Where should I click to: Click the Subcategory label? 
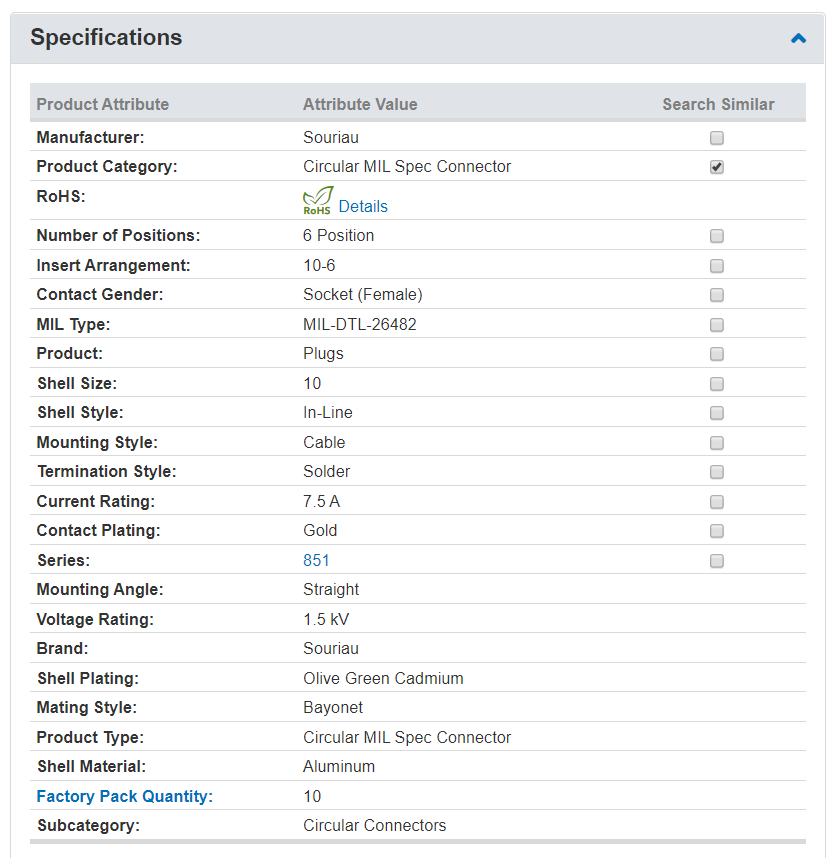[89, 825]
